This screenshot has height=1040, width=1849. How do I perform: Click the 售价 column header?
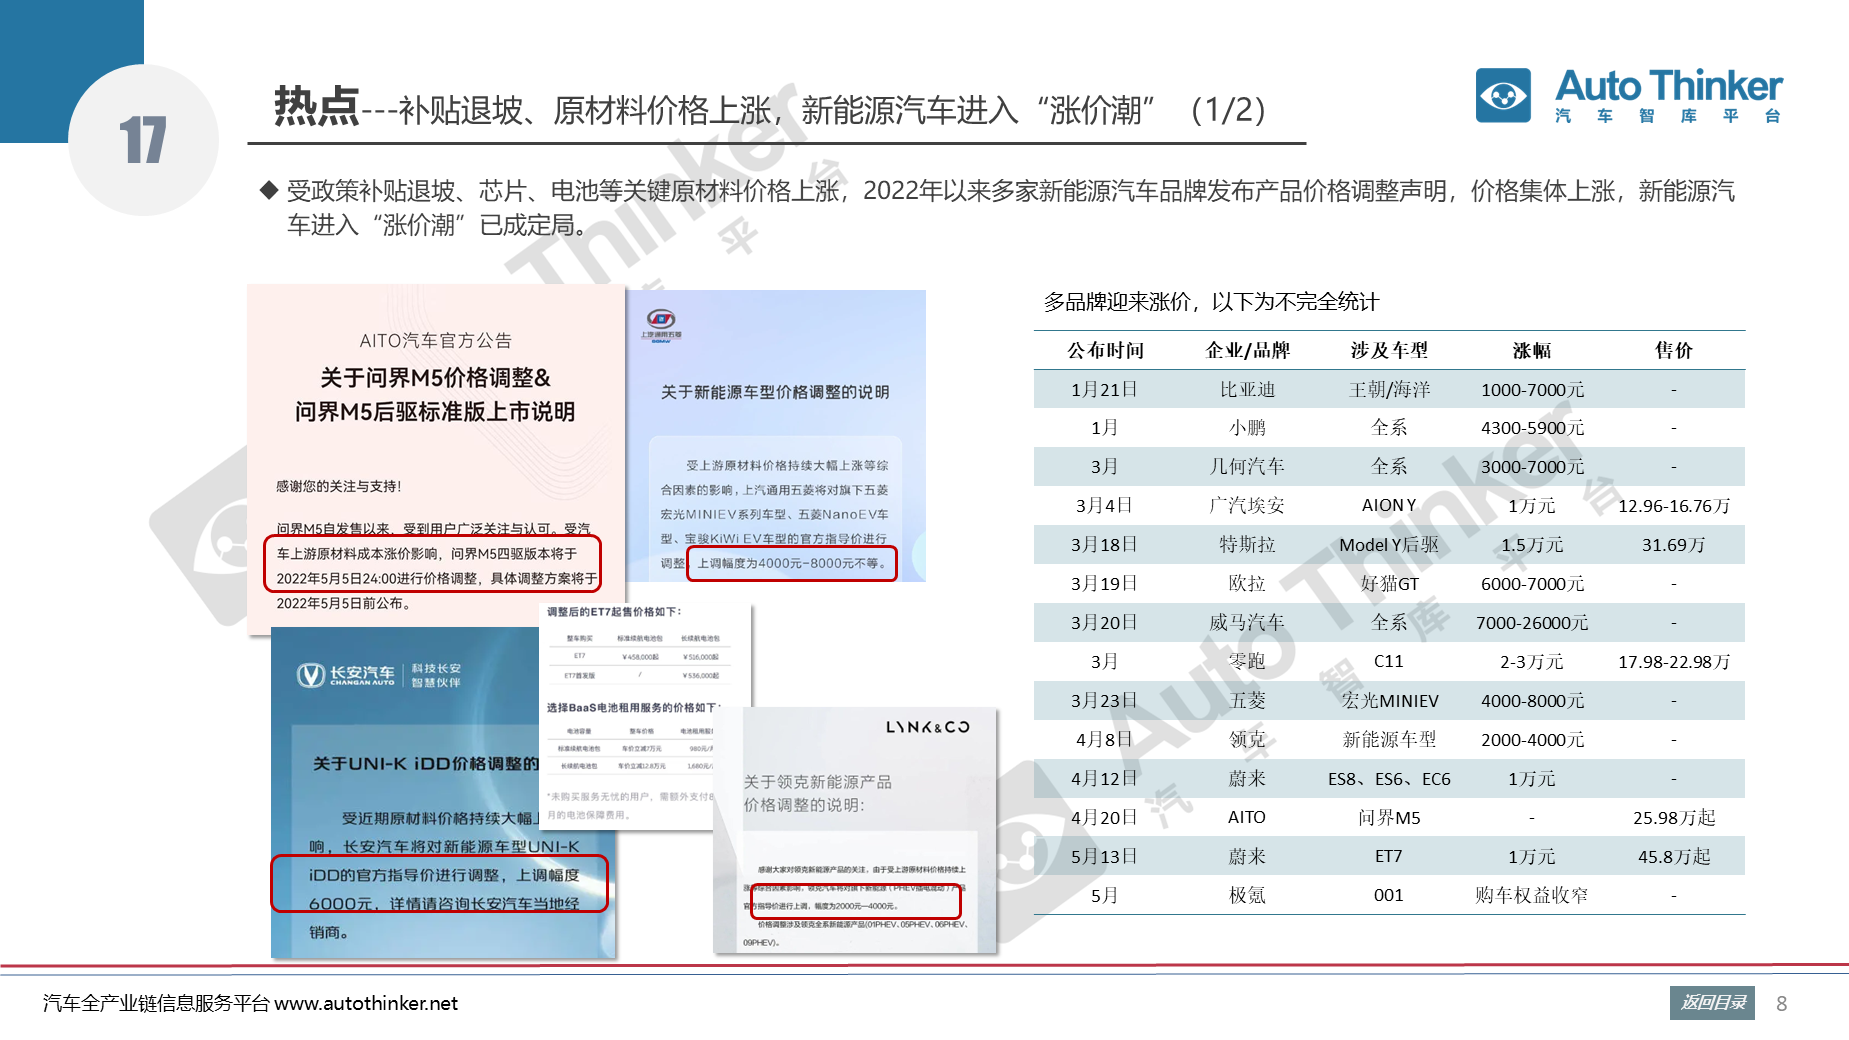[1673, 350]
